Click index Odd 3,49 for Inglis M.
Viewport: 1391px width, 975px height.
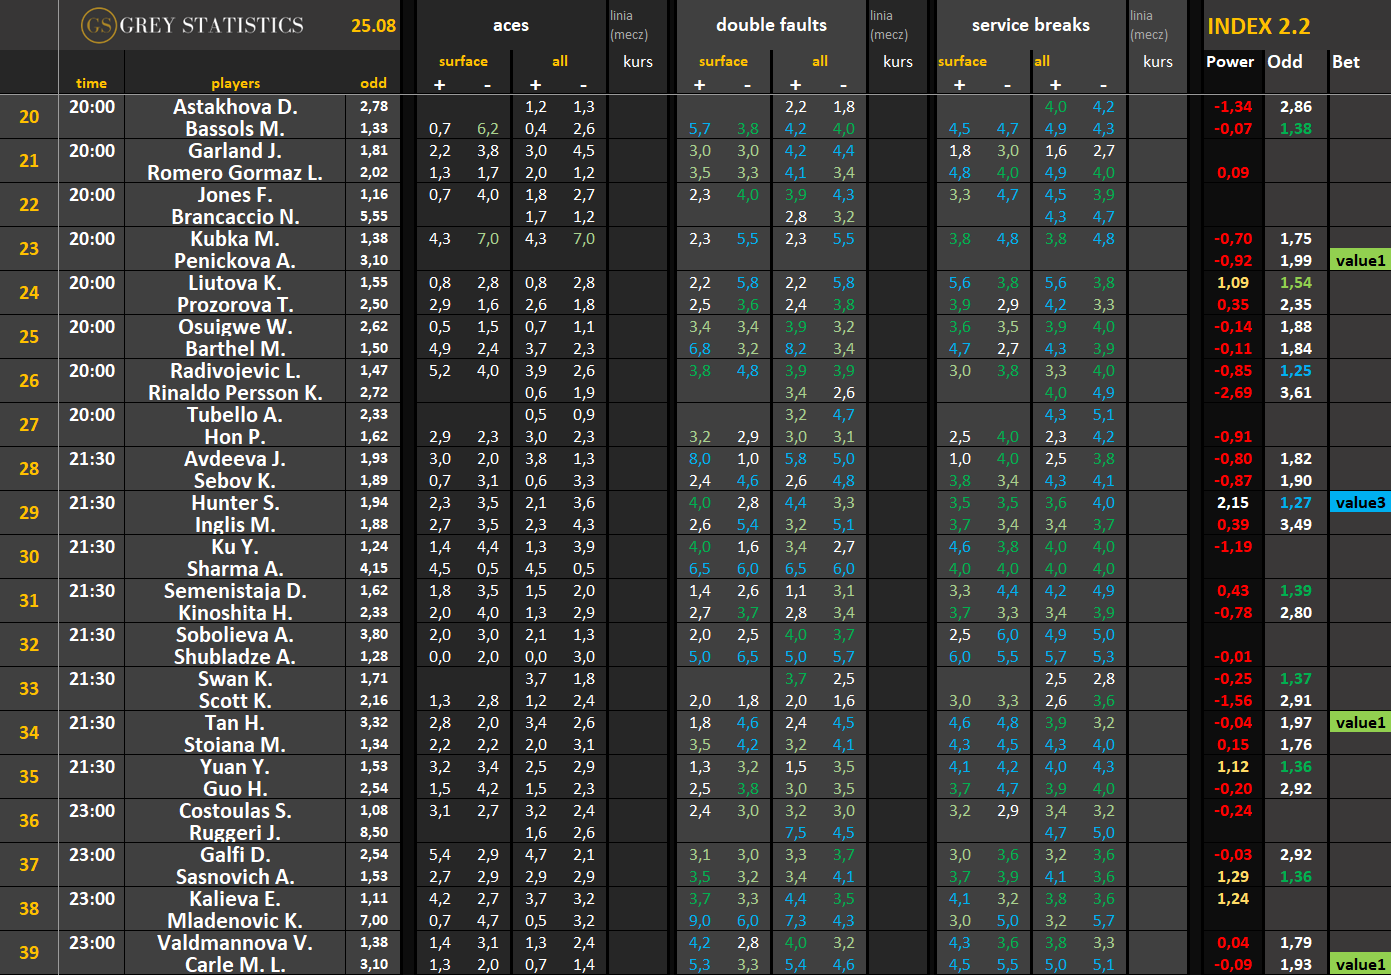coord(1296,525)
